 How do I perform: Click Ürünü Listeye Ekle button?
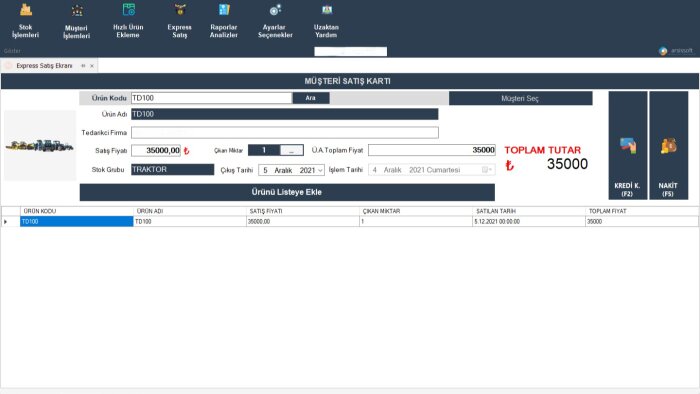point(287,192)
